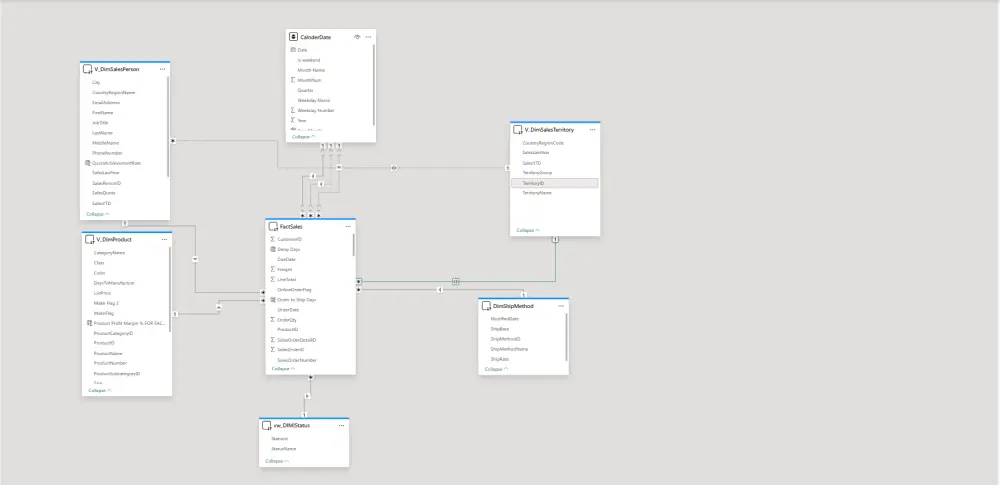Image resolution: width=1000 pixels, height=485 pixels.
Task: Collapse the V_DimSalesTerritory table
Action: point(528,230)
